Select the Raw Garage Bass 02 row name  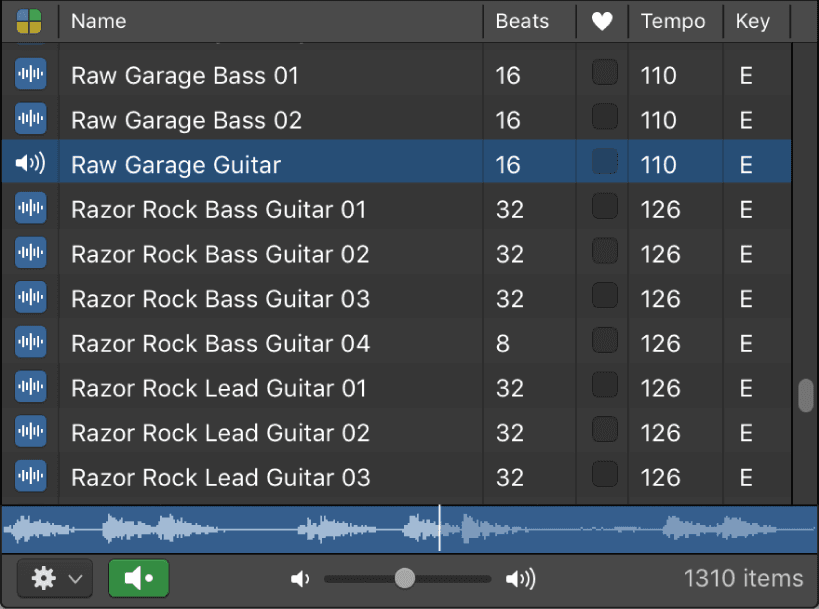pyautogui.click(x=186, y=120)
